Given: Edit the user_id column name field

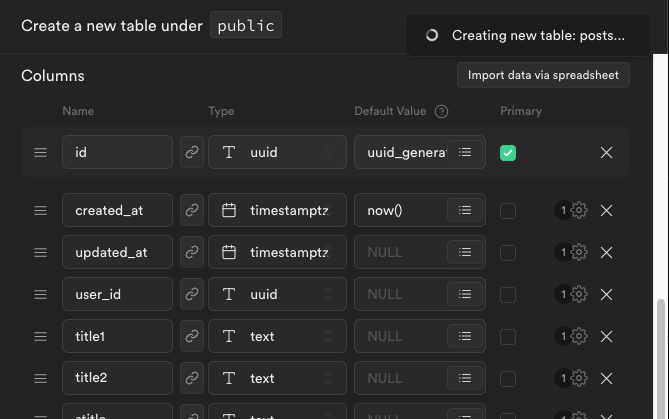Looking at the screenshot, I should click(x=117, y=295).
